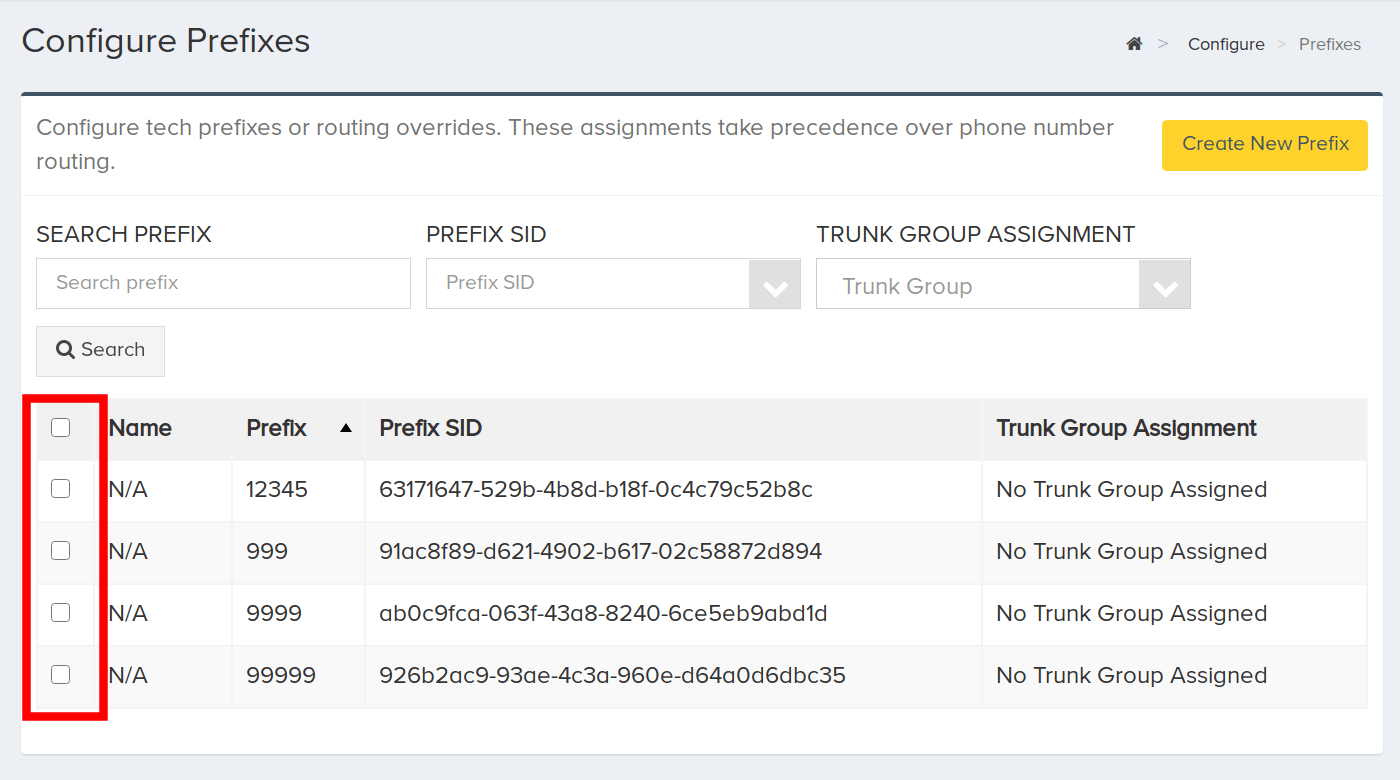This screenshot has height=780, width=1400.
Task: Sort by the Prefix column arrow
Action: (346, 428)
